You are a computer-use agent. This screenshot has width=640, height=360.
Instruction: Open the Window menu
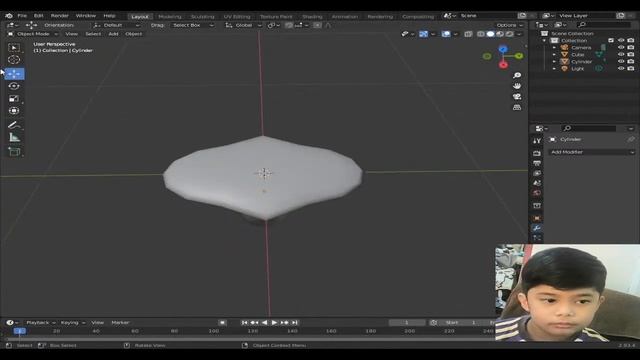(x=86, y=16)
